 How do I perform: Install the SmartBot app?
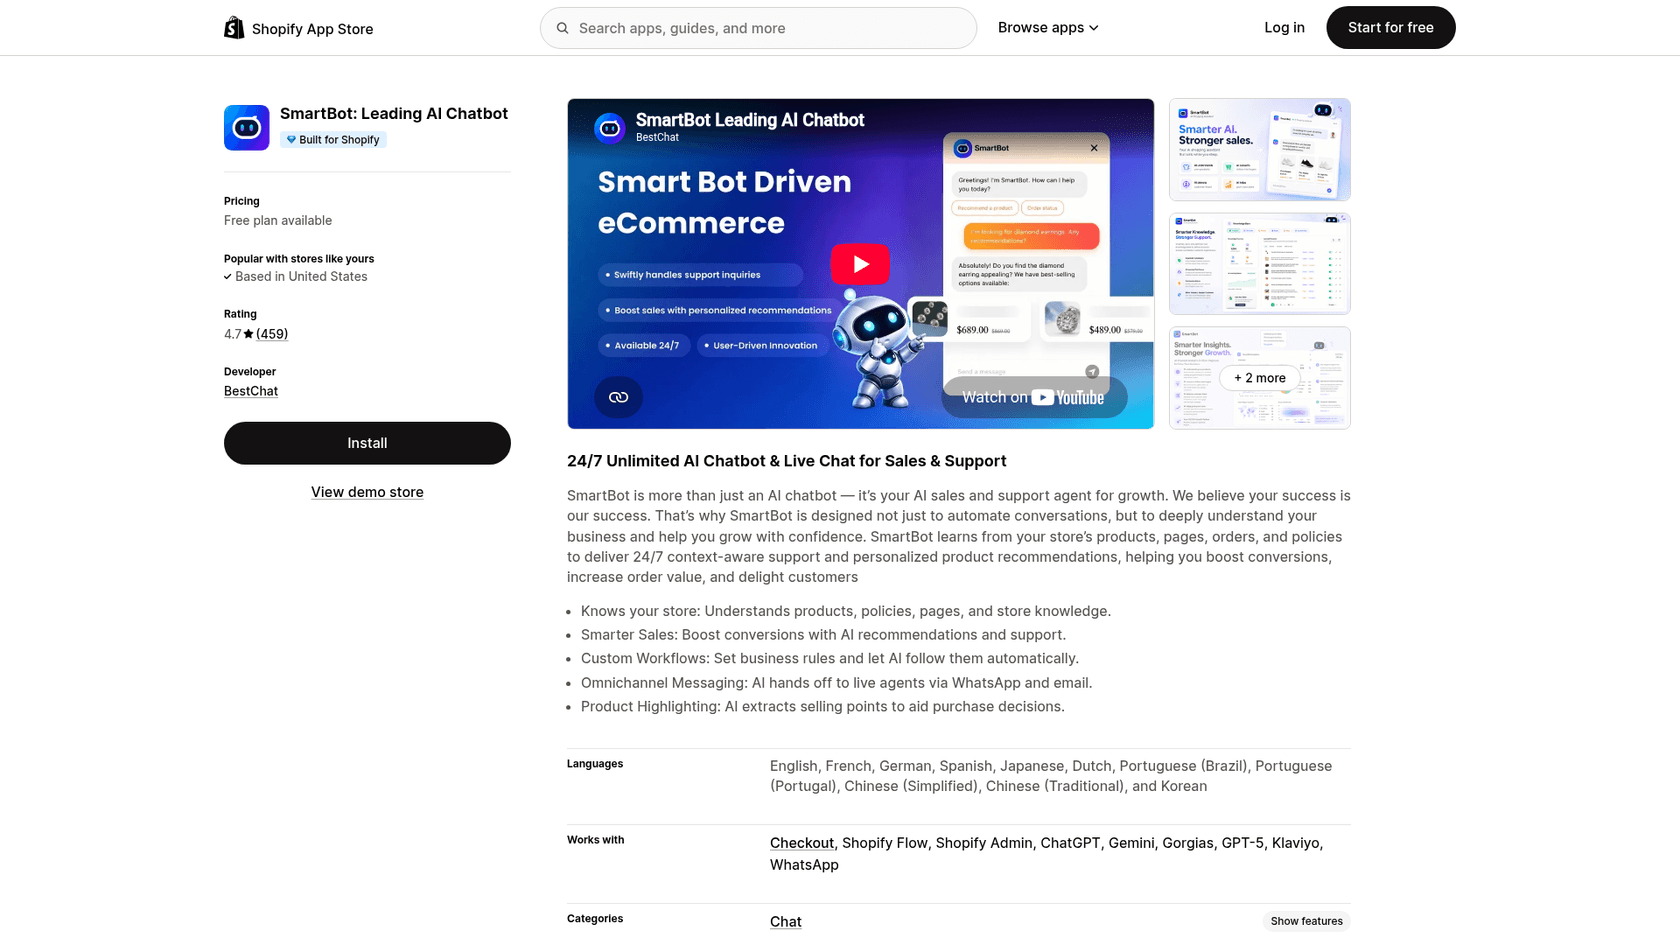pyautogui.click(x=367, y=443)
